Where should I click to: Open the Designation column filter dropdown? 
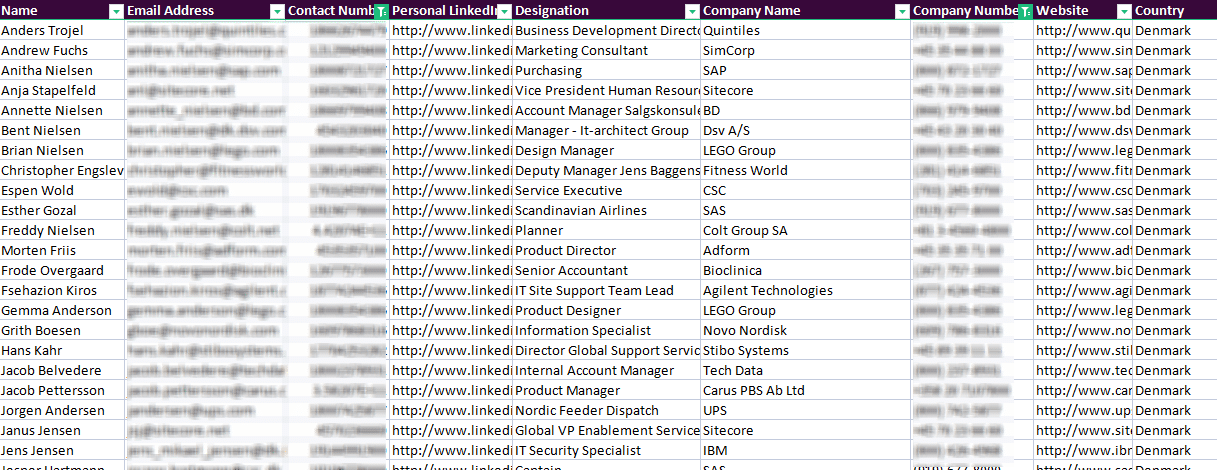click(x=692, y=11)
